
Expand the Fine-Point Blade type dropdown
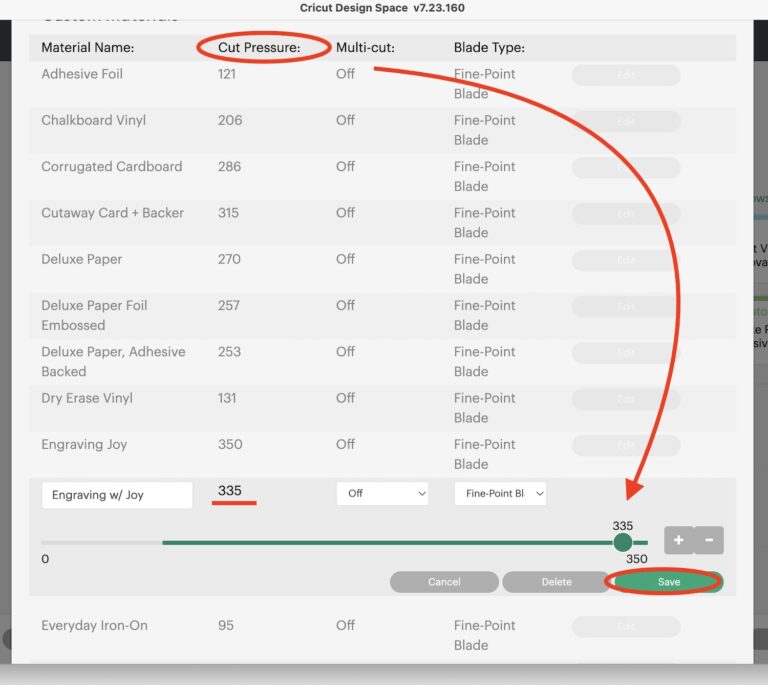[x=500, y=494]
